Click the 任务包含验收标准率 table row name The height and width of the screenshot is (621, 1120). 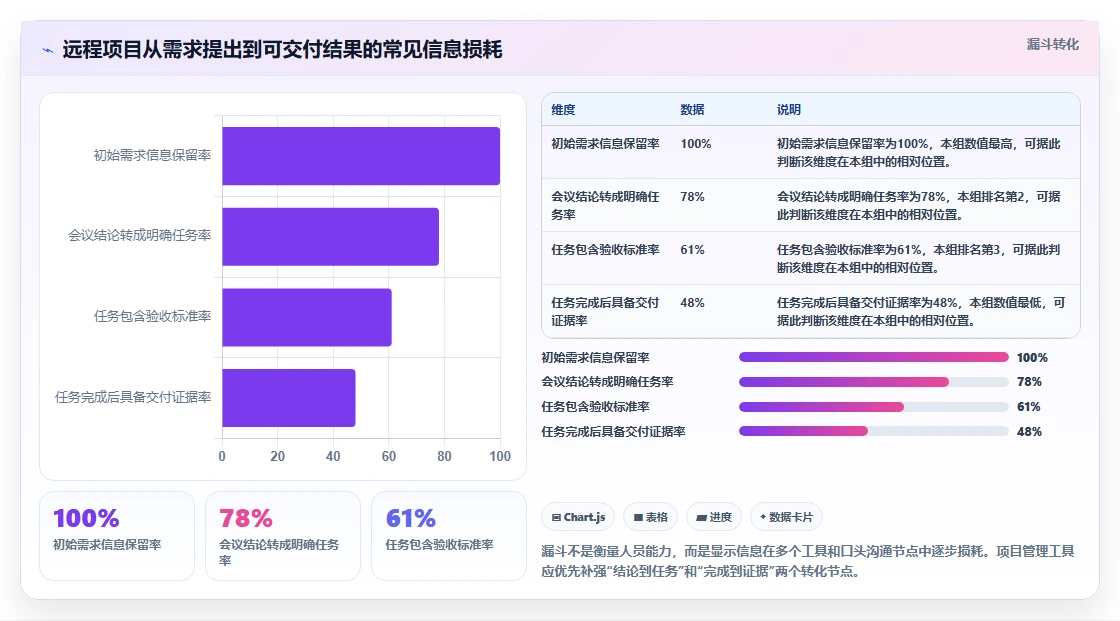click(605, 249)
